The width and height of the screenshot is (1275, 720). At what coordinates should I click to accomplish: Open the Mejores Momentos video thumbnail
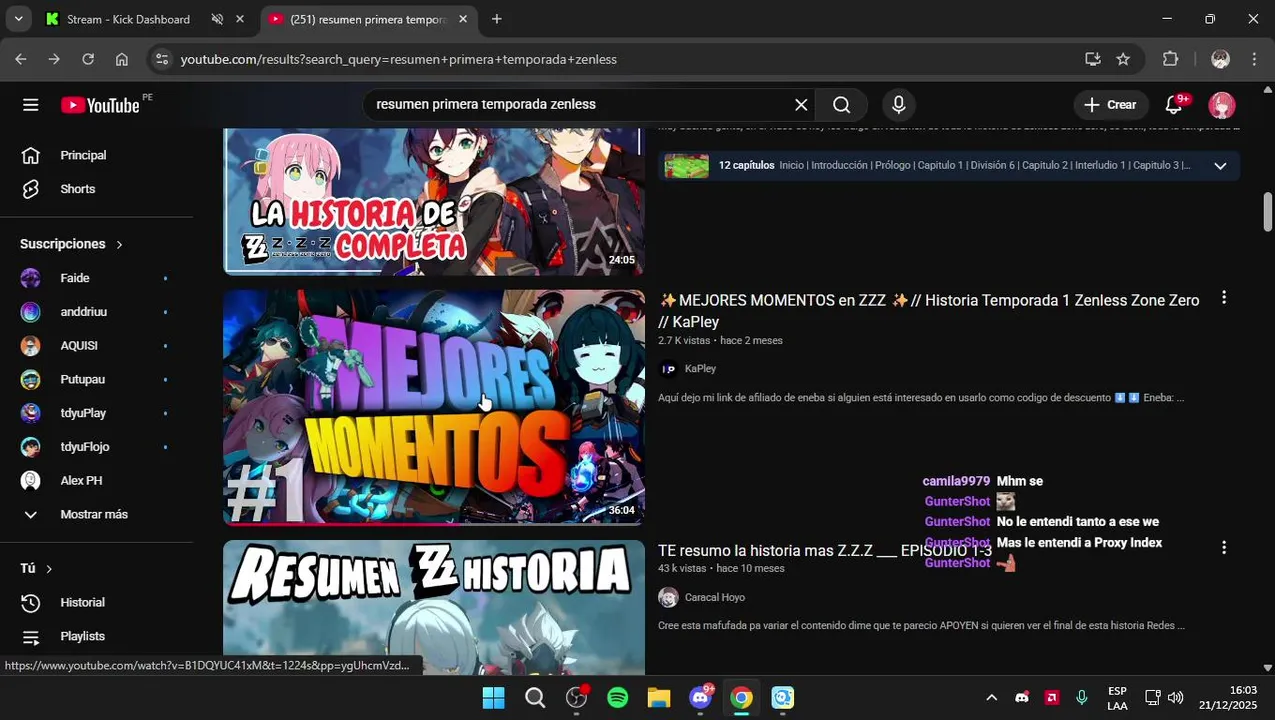[434, 408]
